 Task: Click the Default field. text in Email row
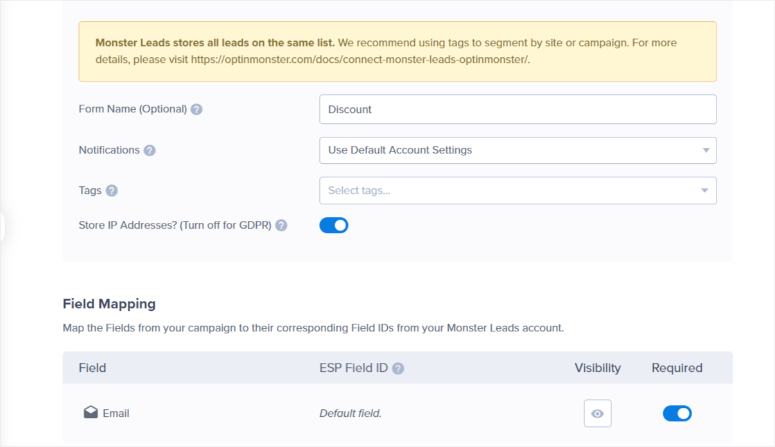[350, 413]
